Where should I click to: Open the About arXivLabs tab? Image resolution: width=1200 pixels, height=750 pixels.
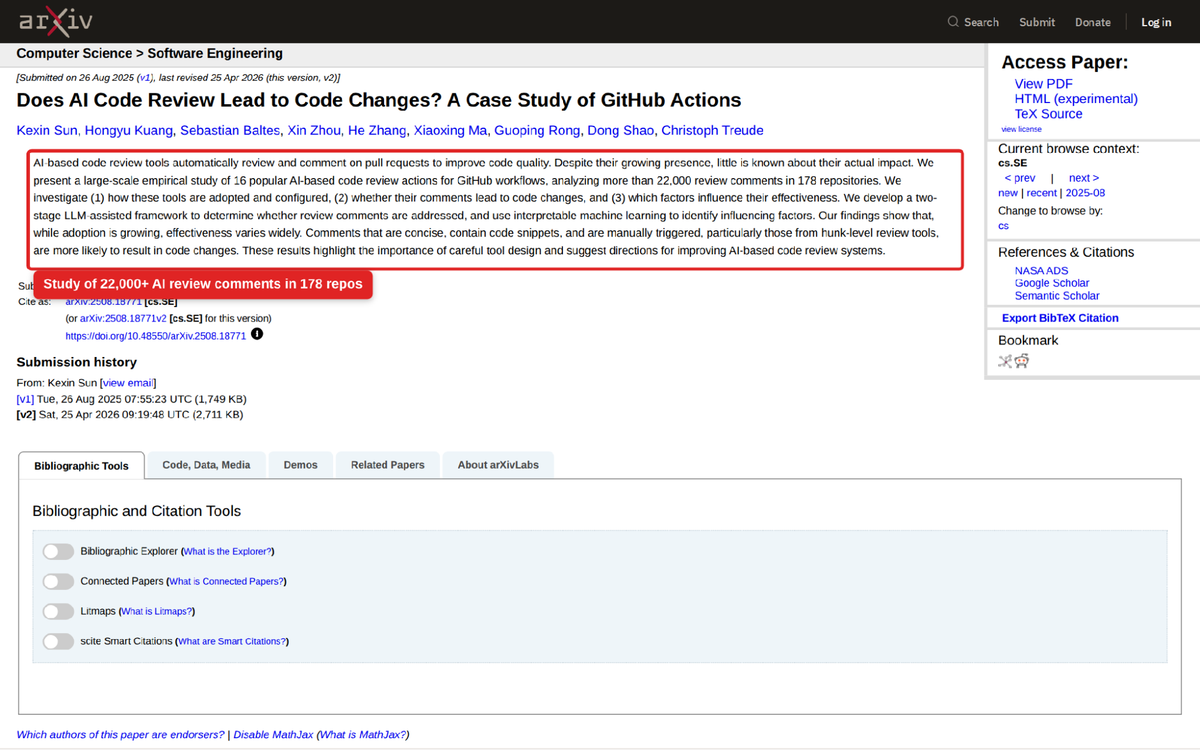[498, 465]
